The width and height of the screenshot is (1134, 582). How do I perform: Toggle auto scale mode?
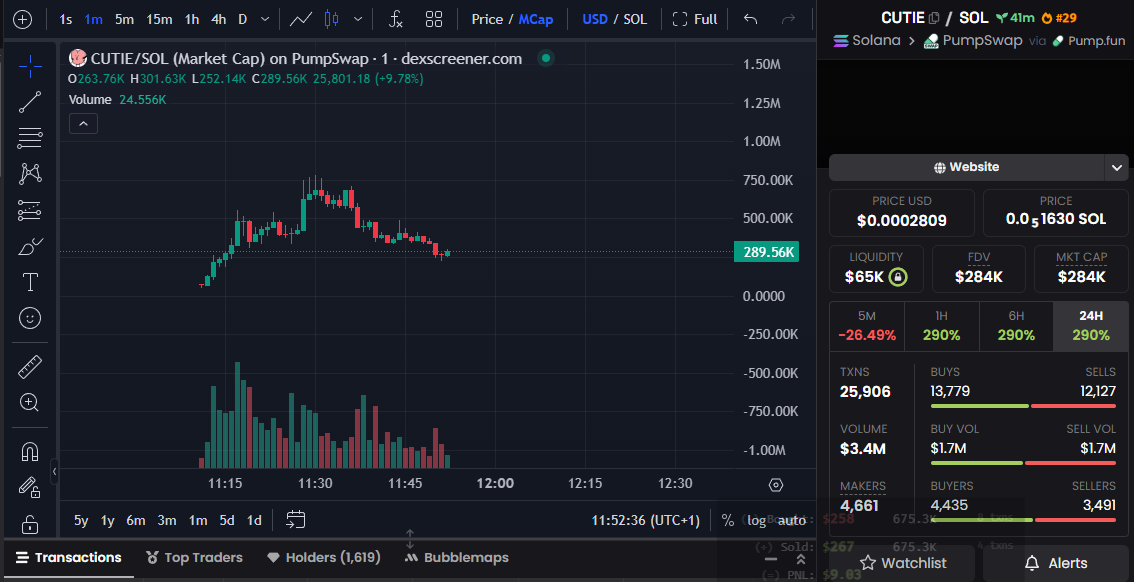792,520
